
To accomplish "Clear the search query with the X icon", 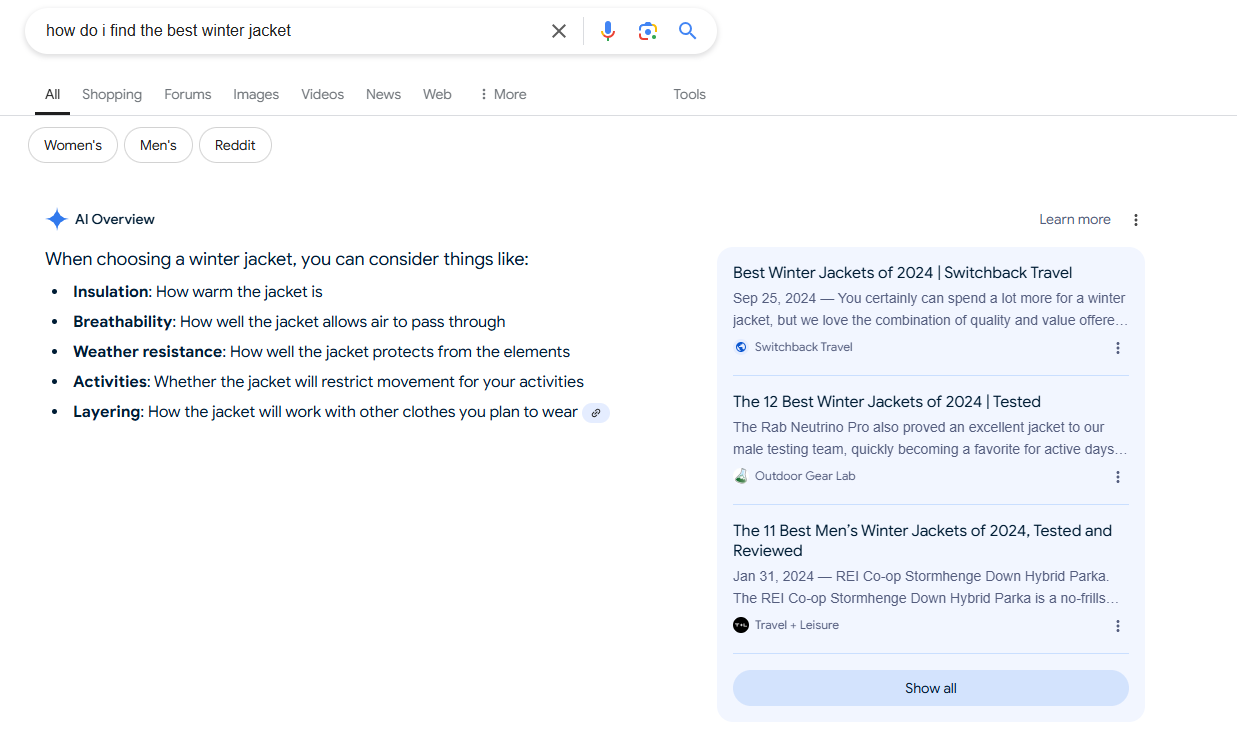I will [x=559, y=31].
